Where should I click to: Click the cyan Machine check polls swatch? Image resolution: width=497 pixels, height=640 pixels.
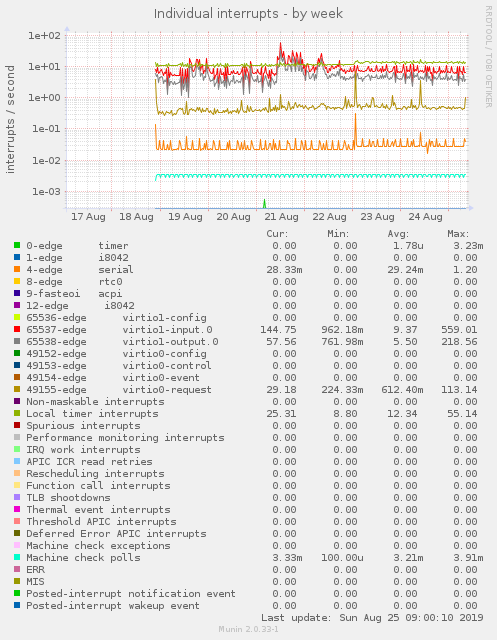point(17,557)
